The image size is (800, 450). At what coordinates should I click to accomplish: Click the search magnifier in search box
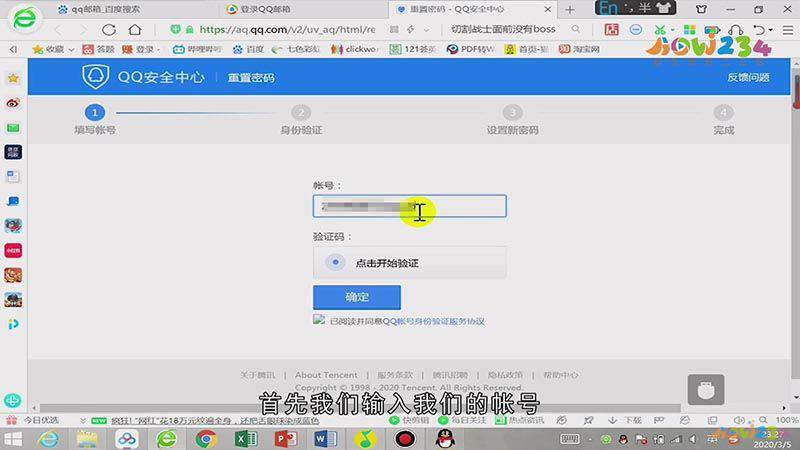point(576,30)
